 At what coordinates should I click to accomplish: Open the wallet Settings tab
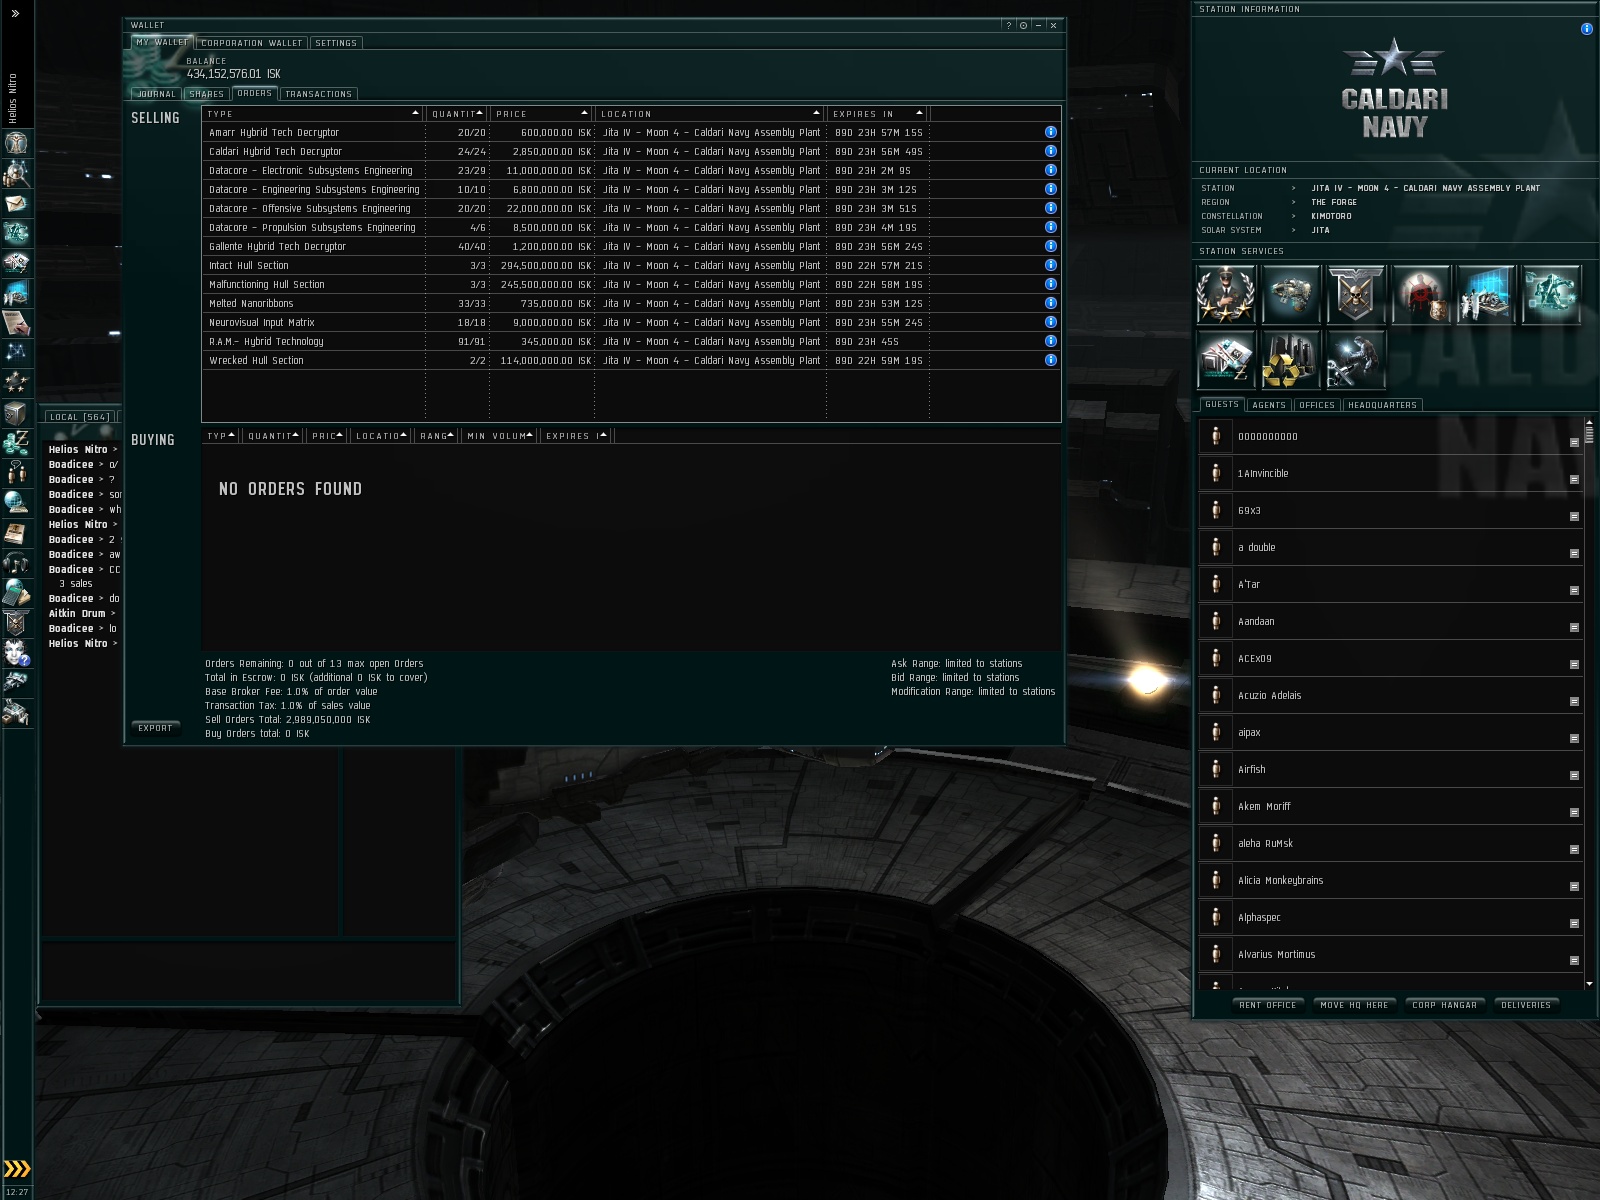point(336,43)
